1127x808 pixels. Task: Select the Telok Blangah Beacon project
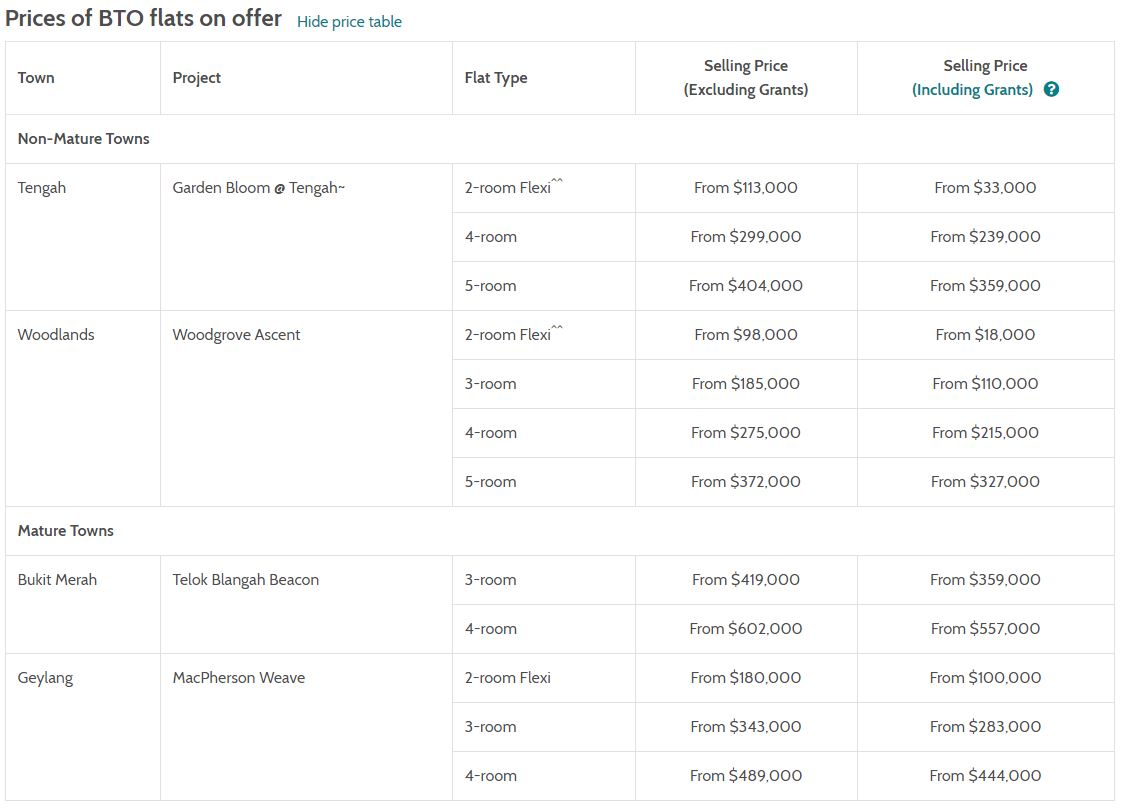click(245, 580)
